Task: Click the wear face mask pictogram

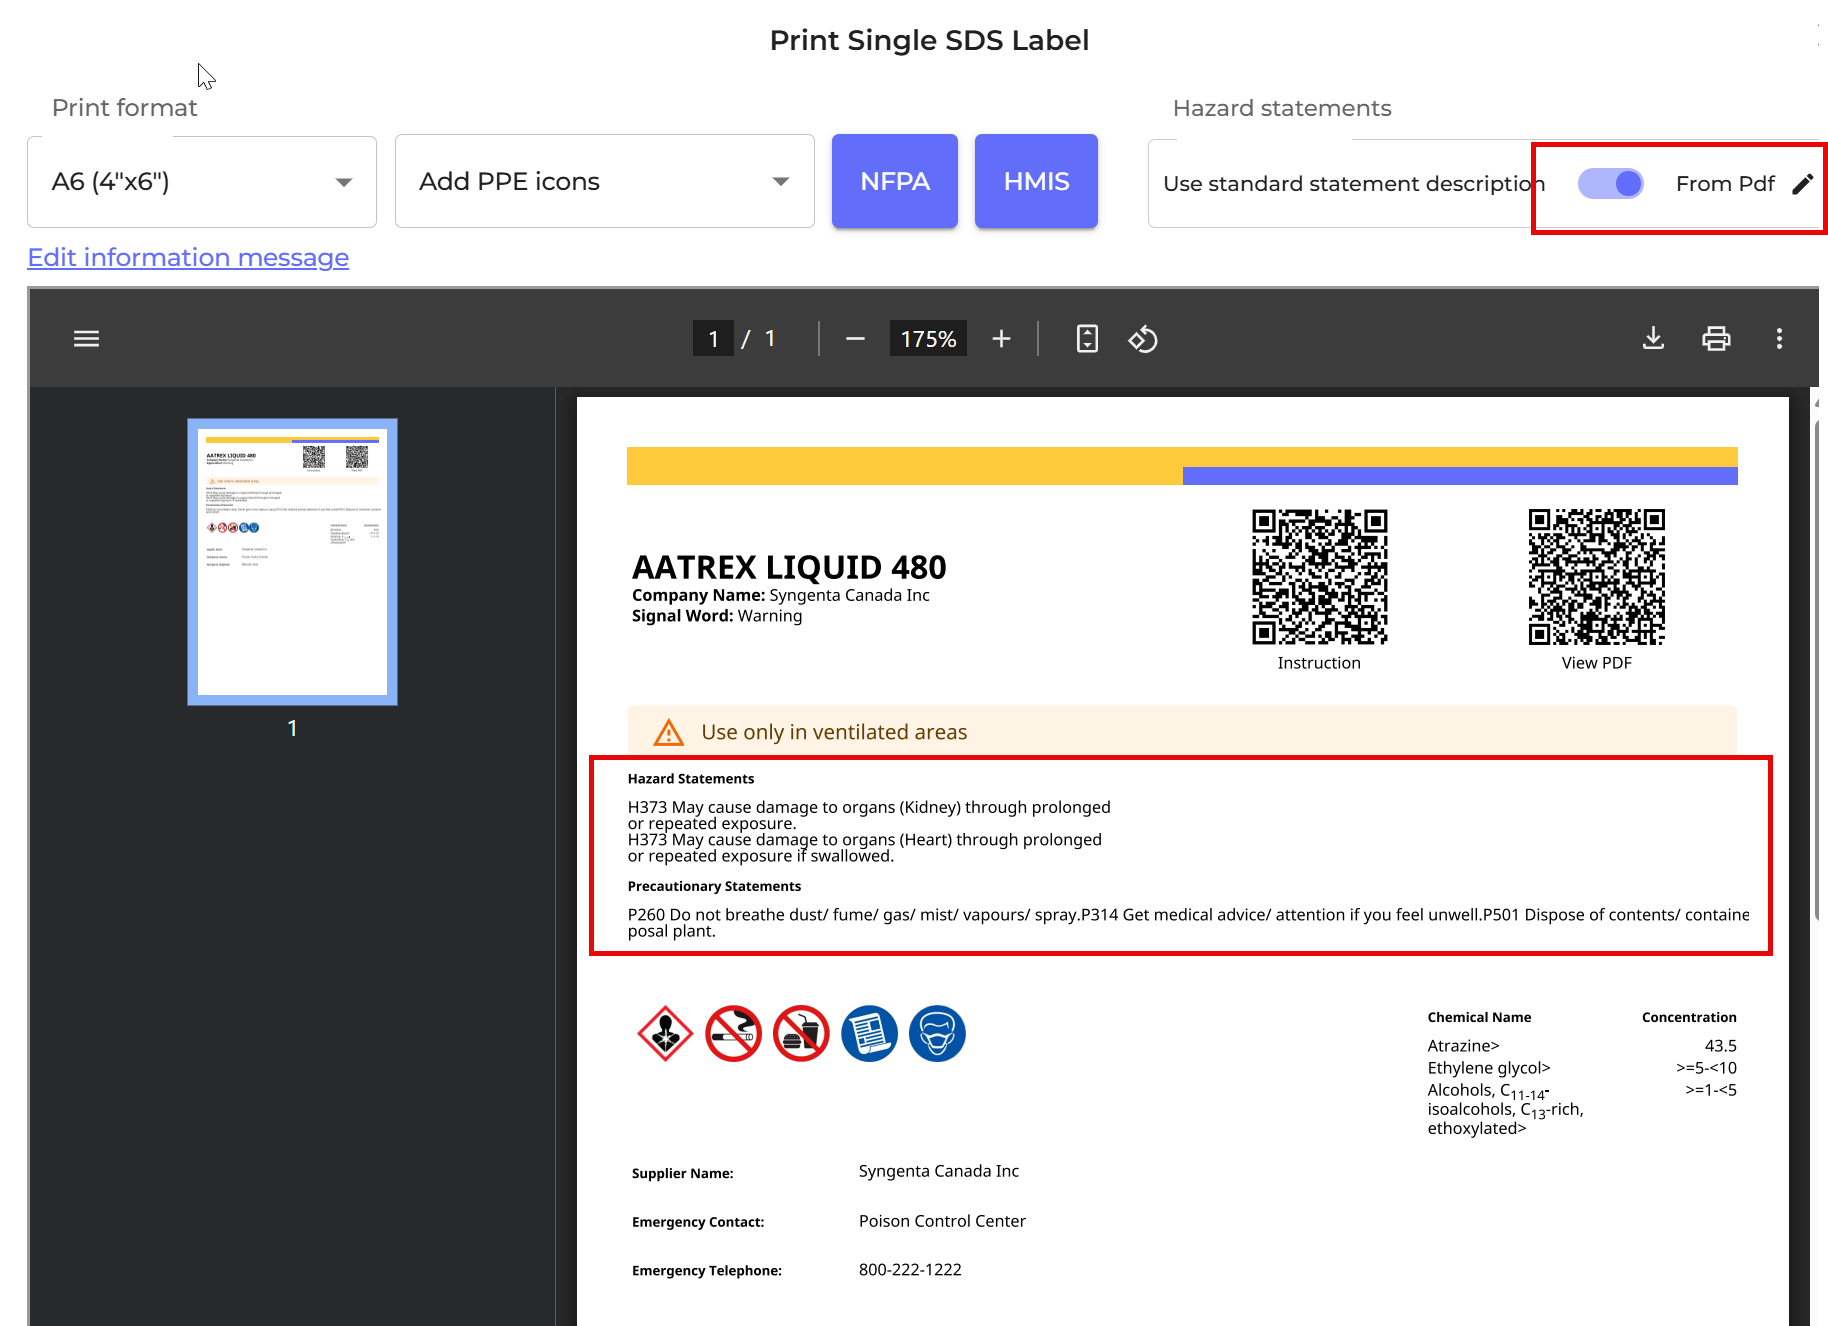Action: pos(937,1033)
